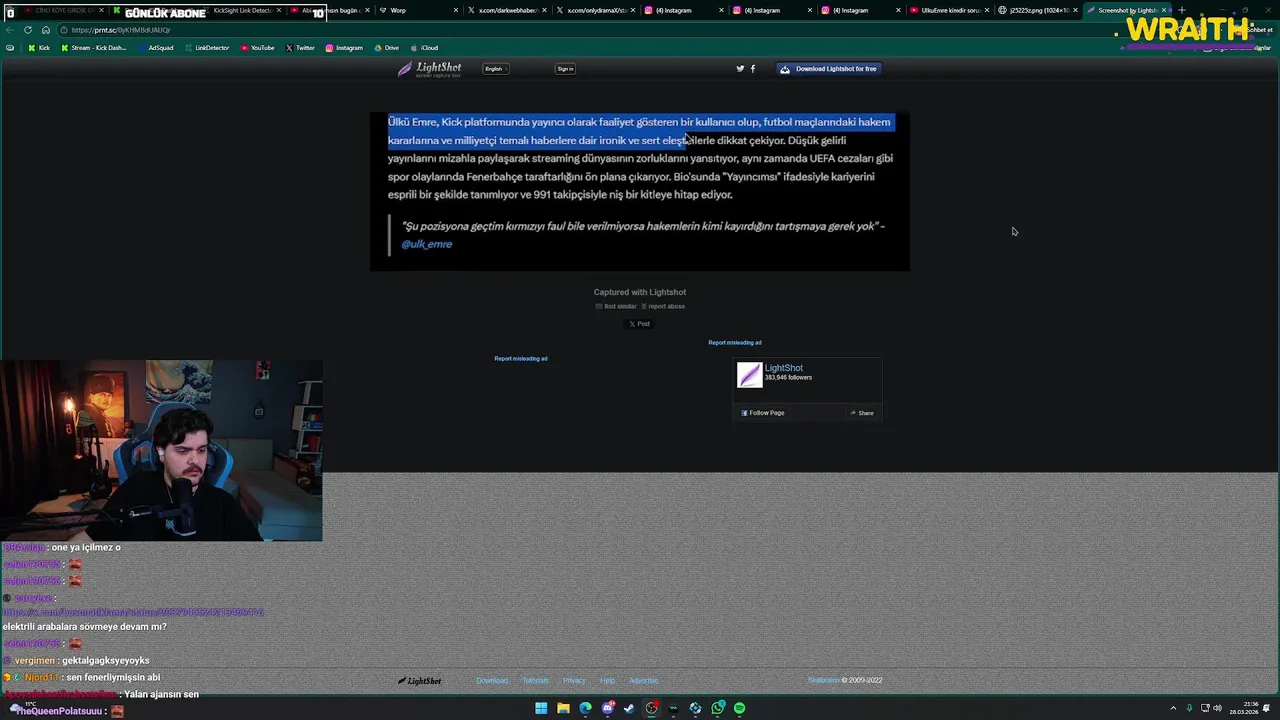Open WhatsApp from the taskbar
The width and height of the screenshot is (1280, 720).
pyautogui.click(x=717, y=708)
